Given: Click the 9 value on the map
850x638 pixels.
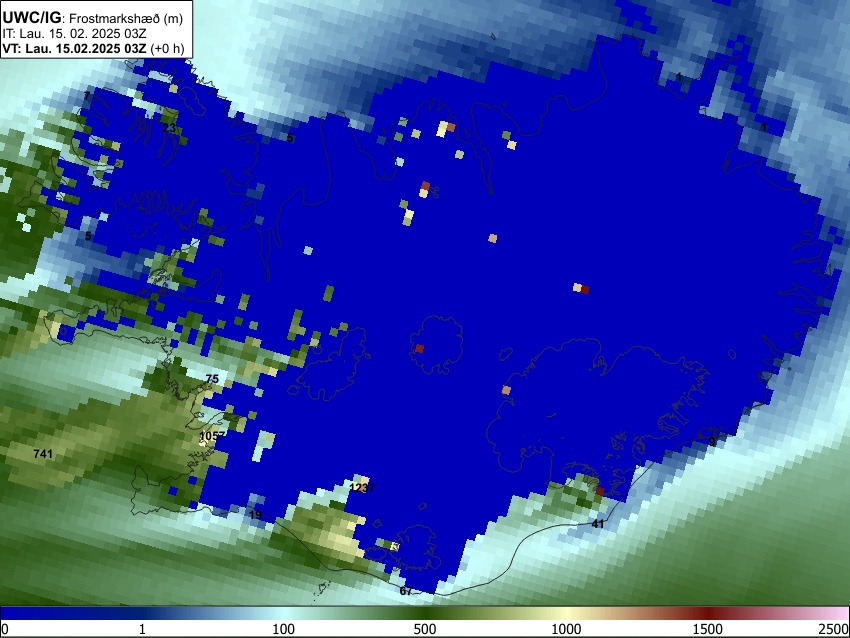Looking at the screenshot, I should [x=712, y=442].
